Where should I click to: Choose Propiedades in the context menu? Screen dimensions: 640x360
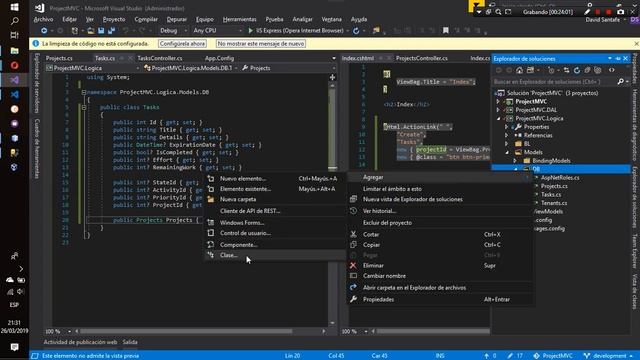[x=440, y=299]
